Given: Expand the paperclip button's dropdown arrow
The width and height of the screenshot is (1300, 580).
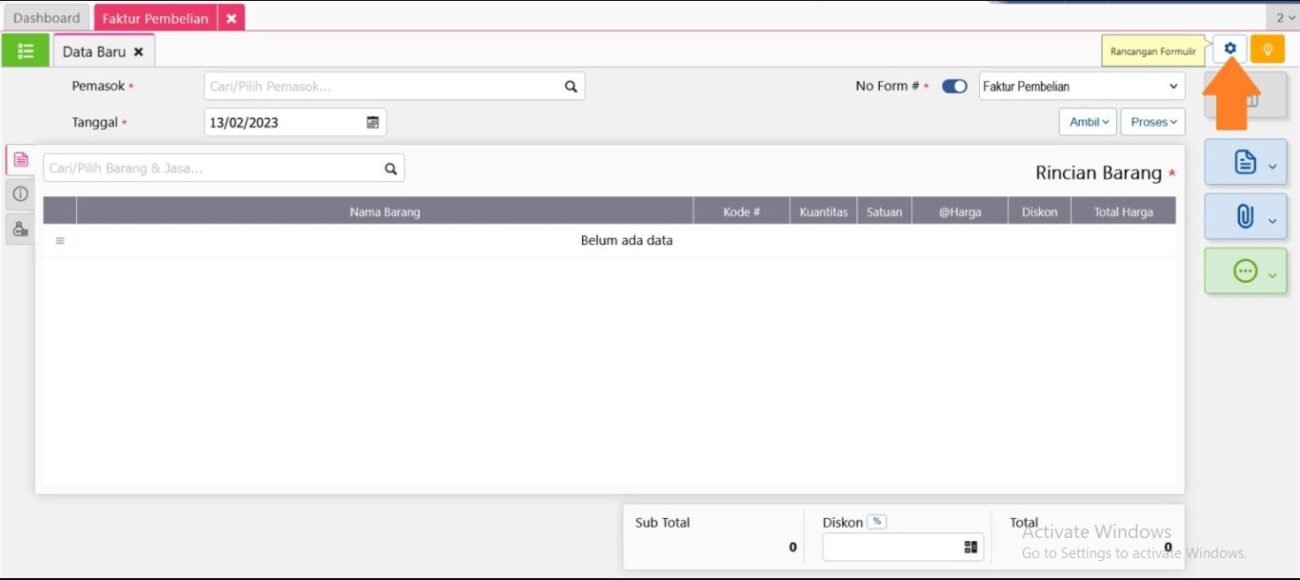Looking at the screenshot, I should pos(1272,221).
